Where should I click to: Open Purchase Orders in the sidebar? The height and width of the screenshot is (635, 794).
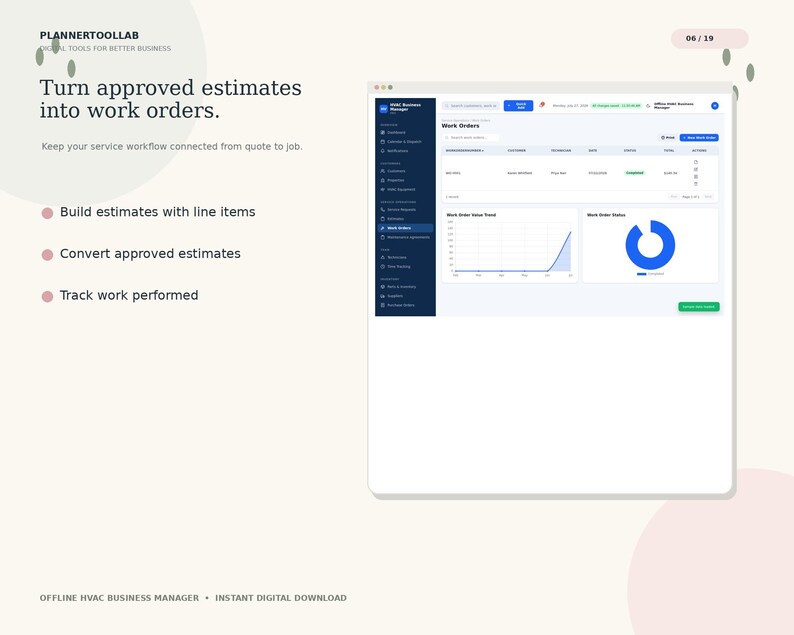[x=404, y=305]
